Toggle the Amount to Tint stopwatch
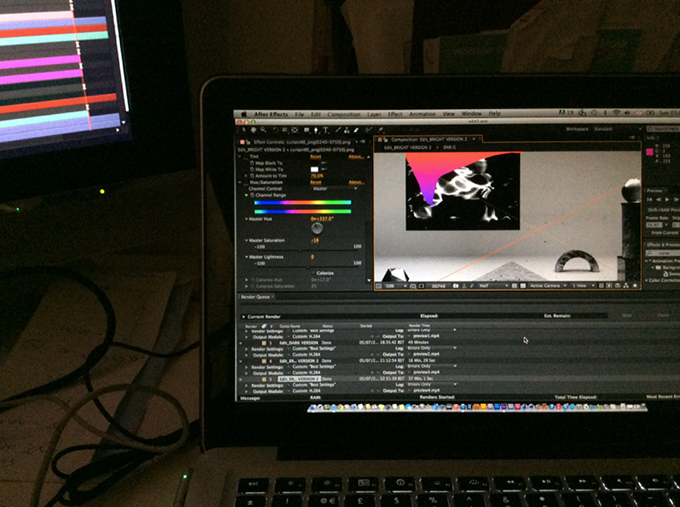 [x=250, y=176]
